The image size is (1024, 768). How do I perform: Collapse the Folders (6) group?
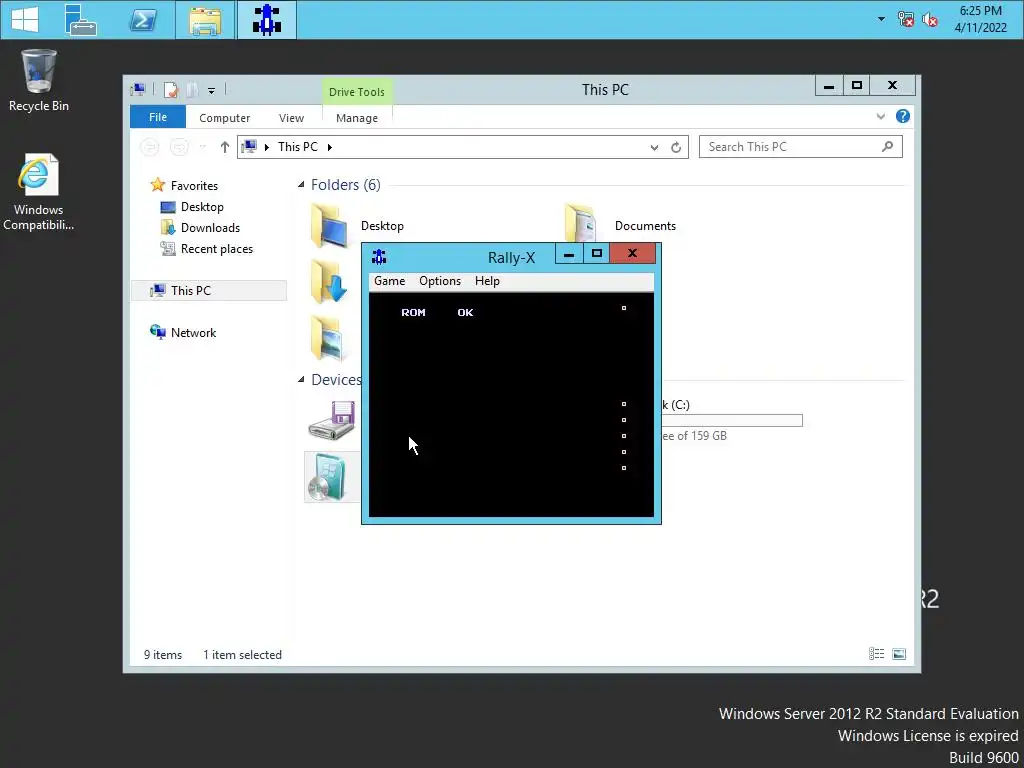[301, 185]
